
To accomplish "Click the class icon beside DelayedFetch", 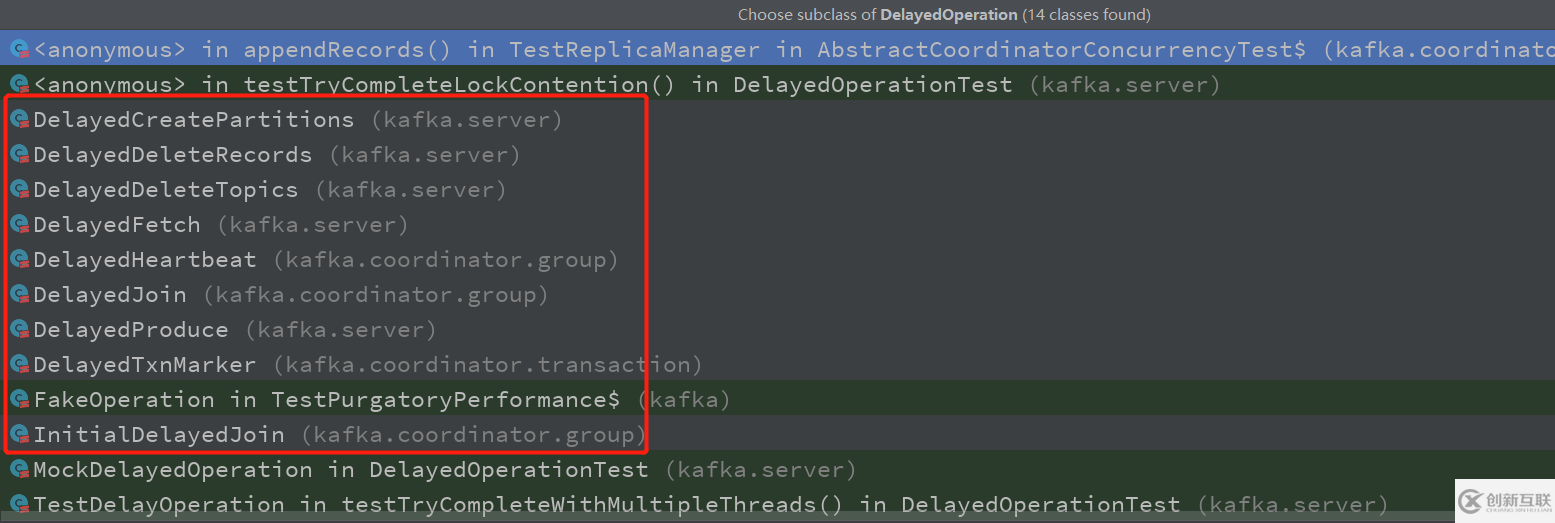I will click(20, 224).
